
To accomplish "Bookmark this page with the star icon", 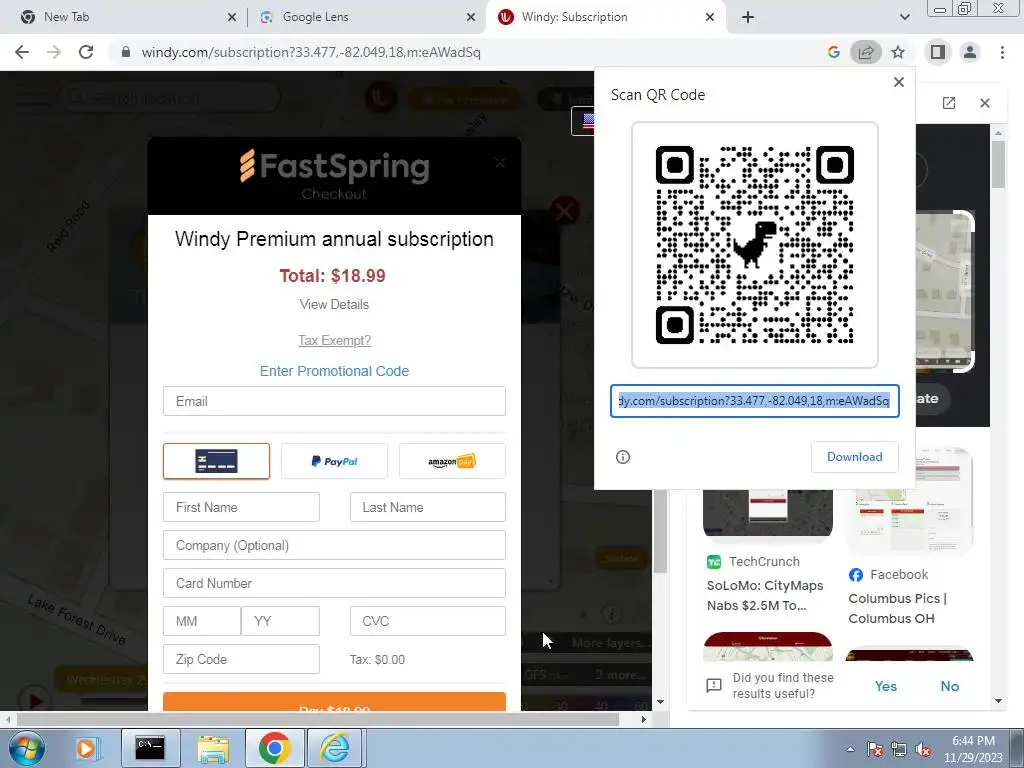I will coord(898,52).
